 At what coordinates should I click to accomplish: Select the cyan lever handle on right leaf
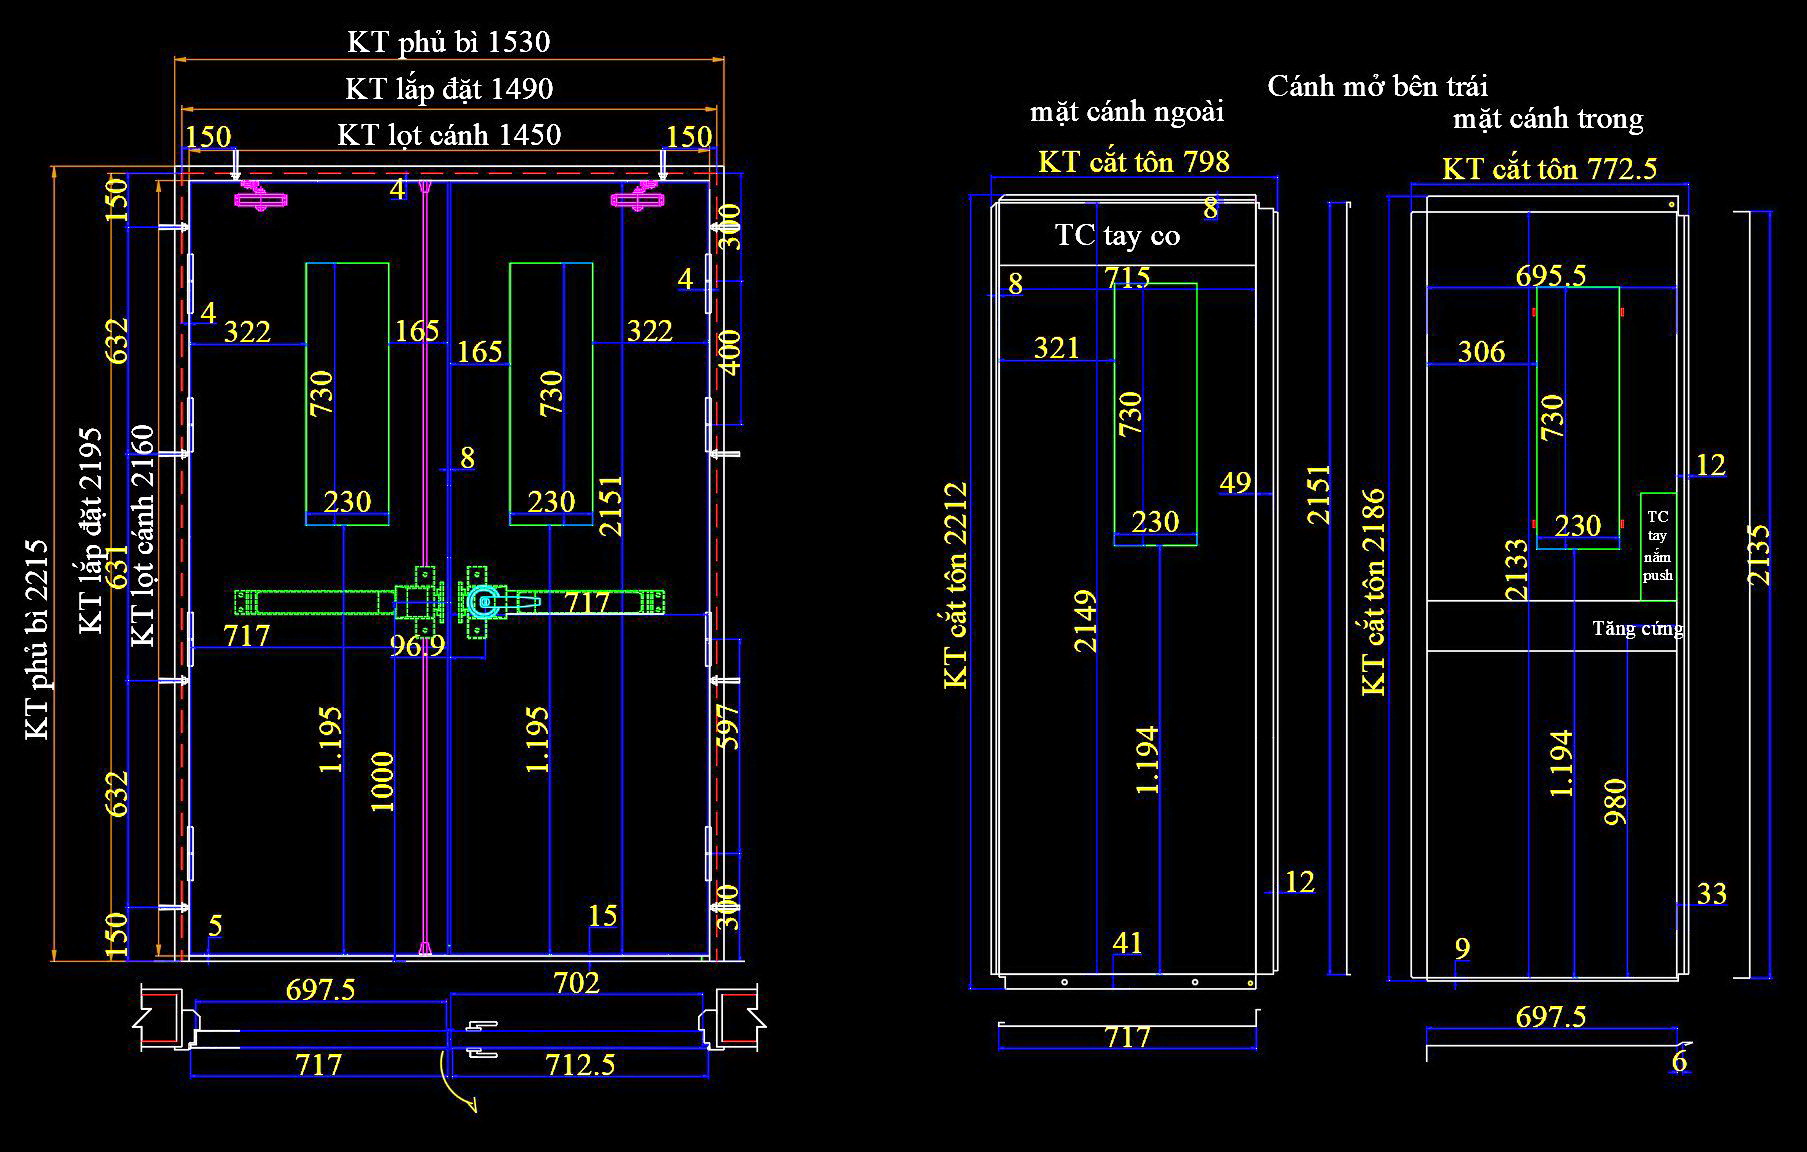(x=485, y=601)
